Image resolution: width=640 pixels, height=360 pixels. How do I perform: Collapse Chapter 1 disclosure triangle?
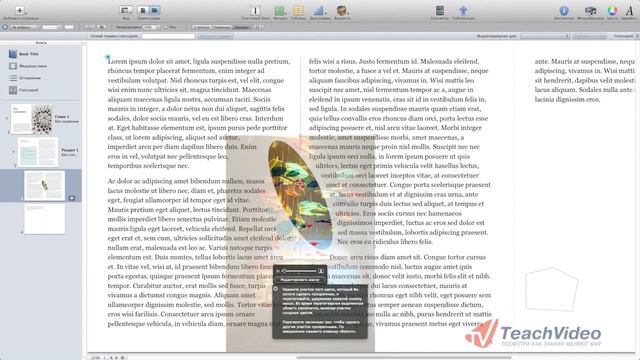pyautogui.click(x=6, y=118)
